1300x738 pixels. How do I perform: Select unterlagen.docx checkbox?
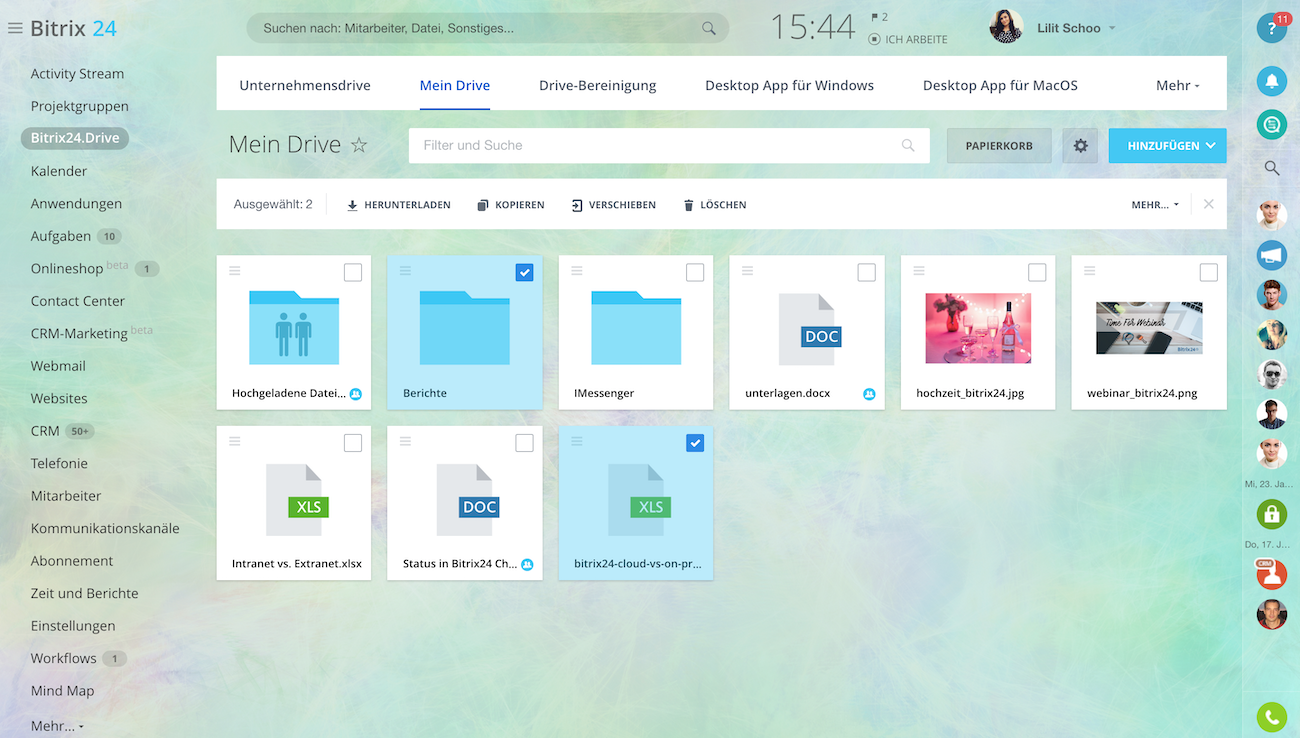pos(866,272)
